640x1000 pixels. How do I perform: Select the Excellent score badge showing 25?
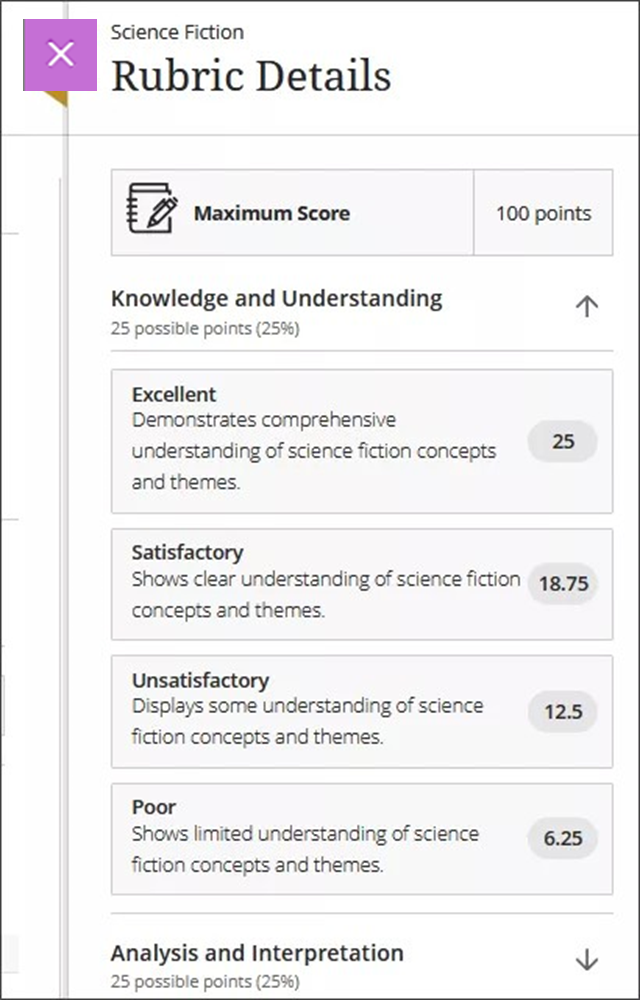click(562, 441)
